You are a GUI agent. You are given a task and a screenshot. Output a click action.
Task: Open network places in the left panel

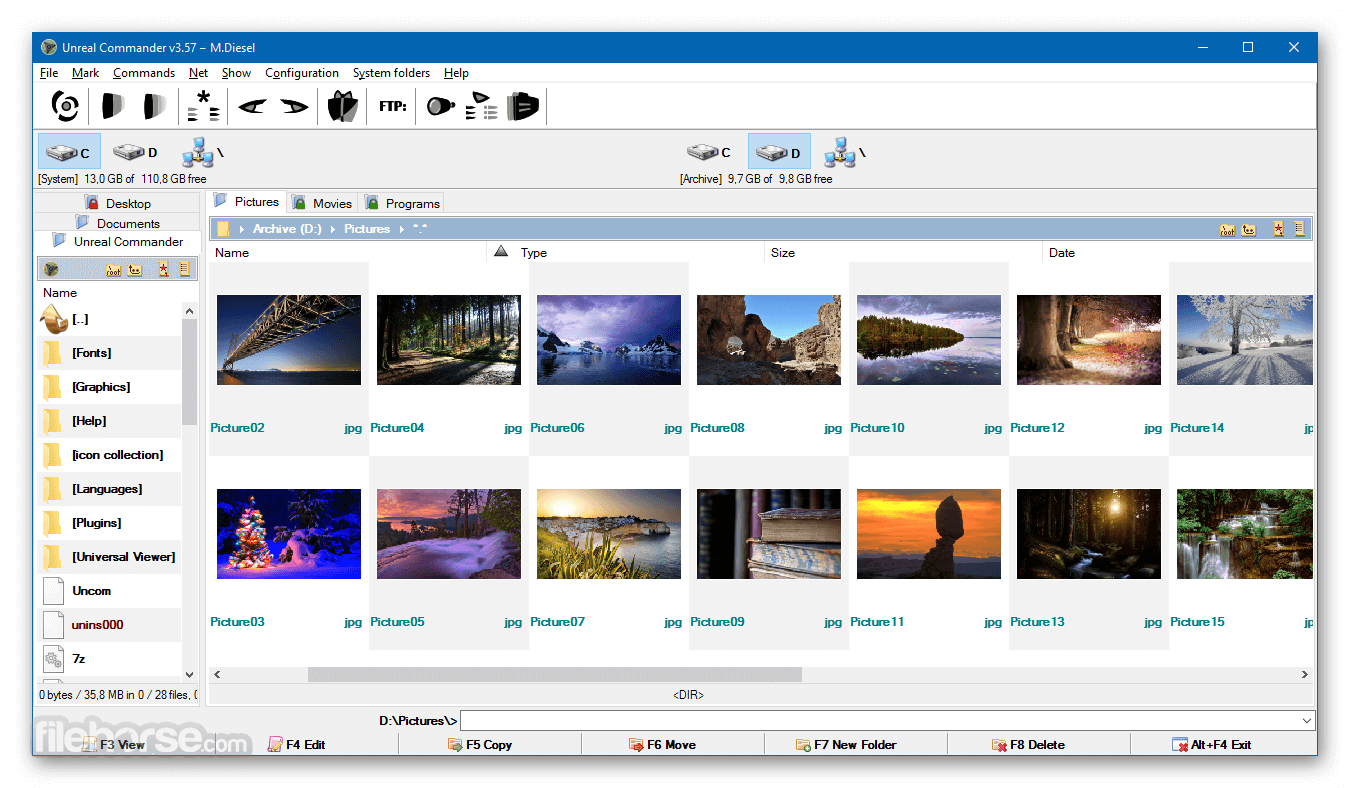[x=202, y=152]
